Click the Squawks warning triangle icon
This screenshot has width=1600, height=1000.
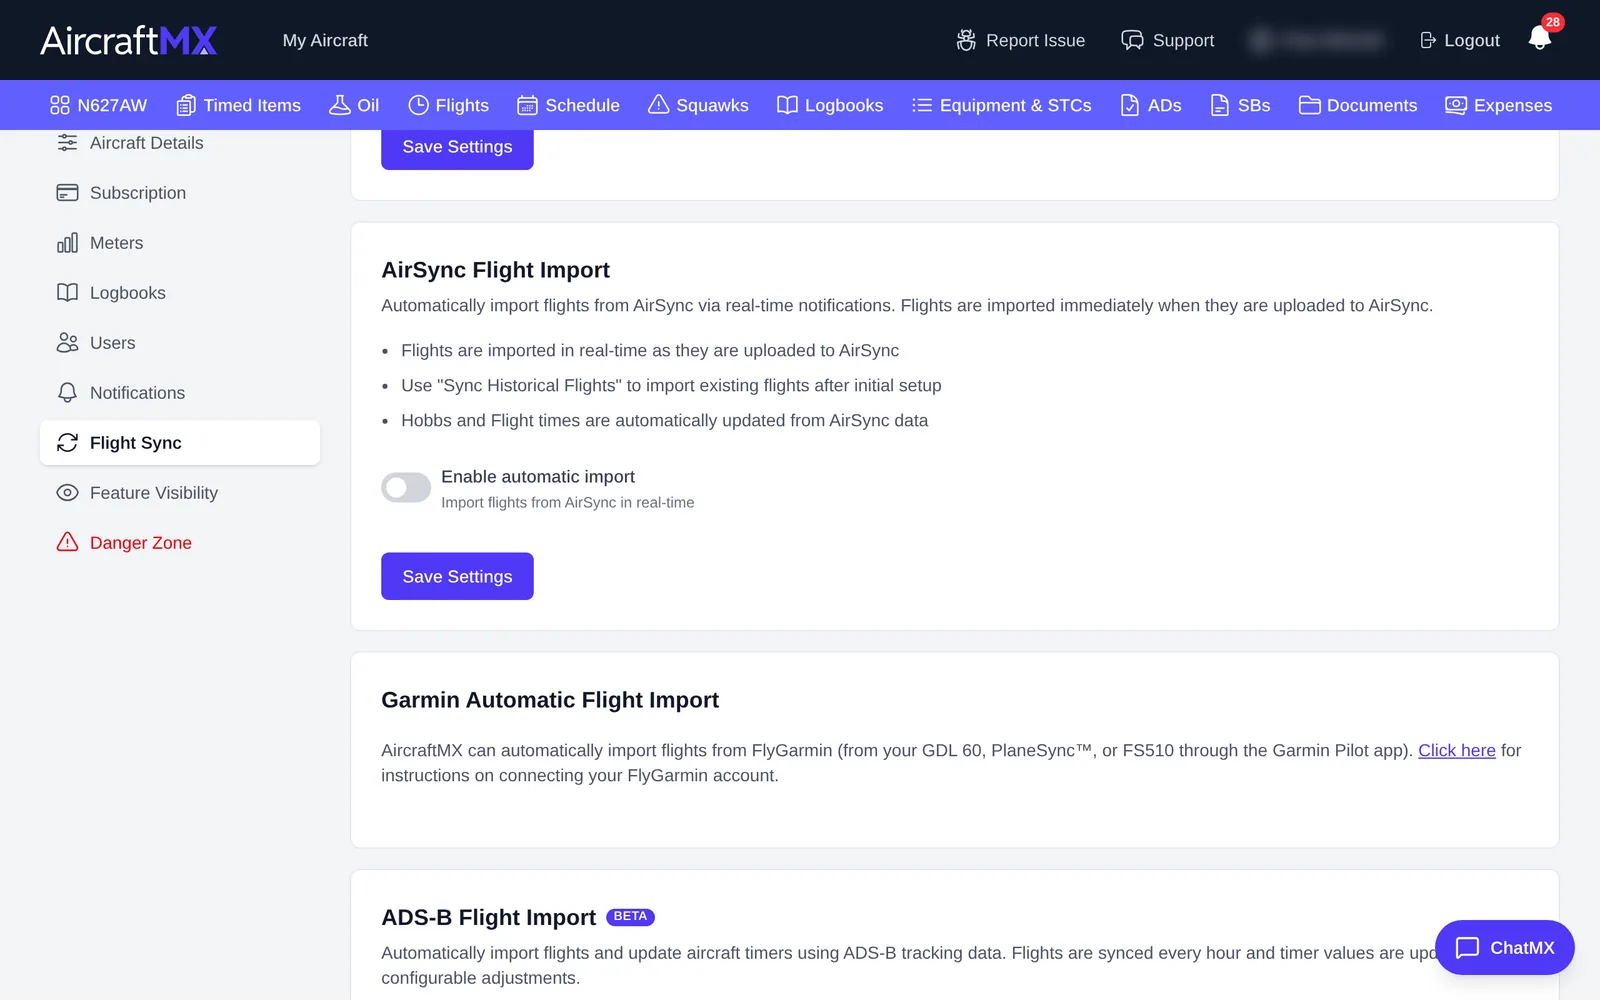(658, 105)
